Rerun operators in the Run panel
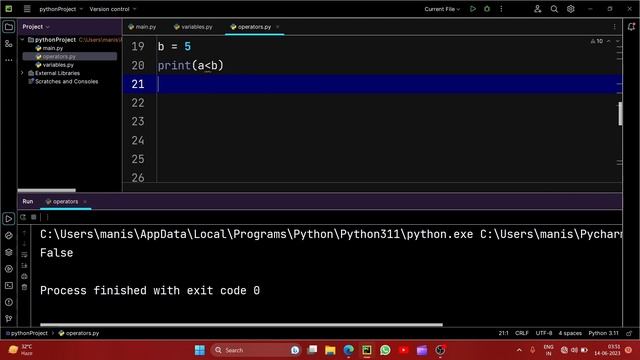Image resolution: width=640 pixels, height=360 pixels. click(x=23, y=217)
